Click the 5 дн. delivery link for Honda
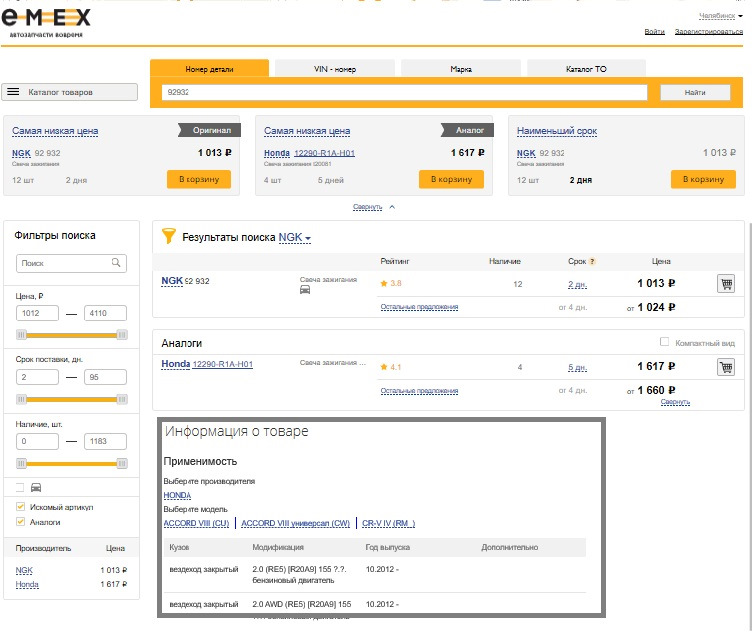 [x=577, y=368]
